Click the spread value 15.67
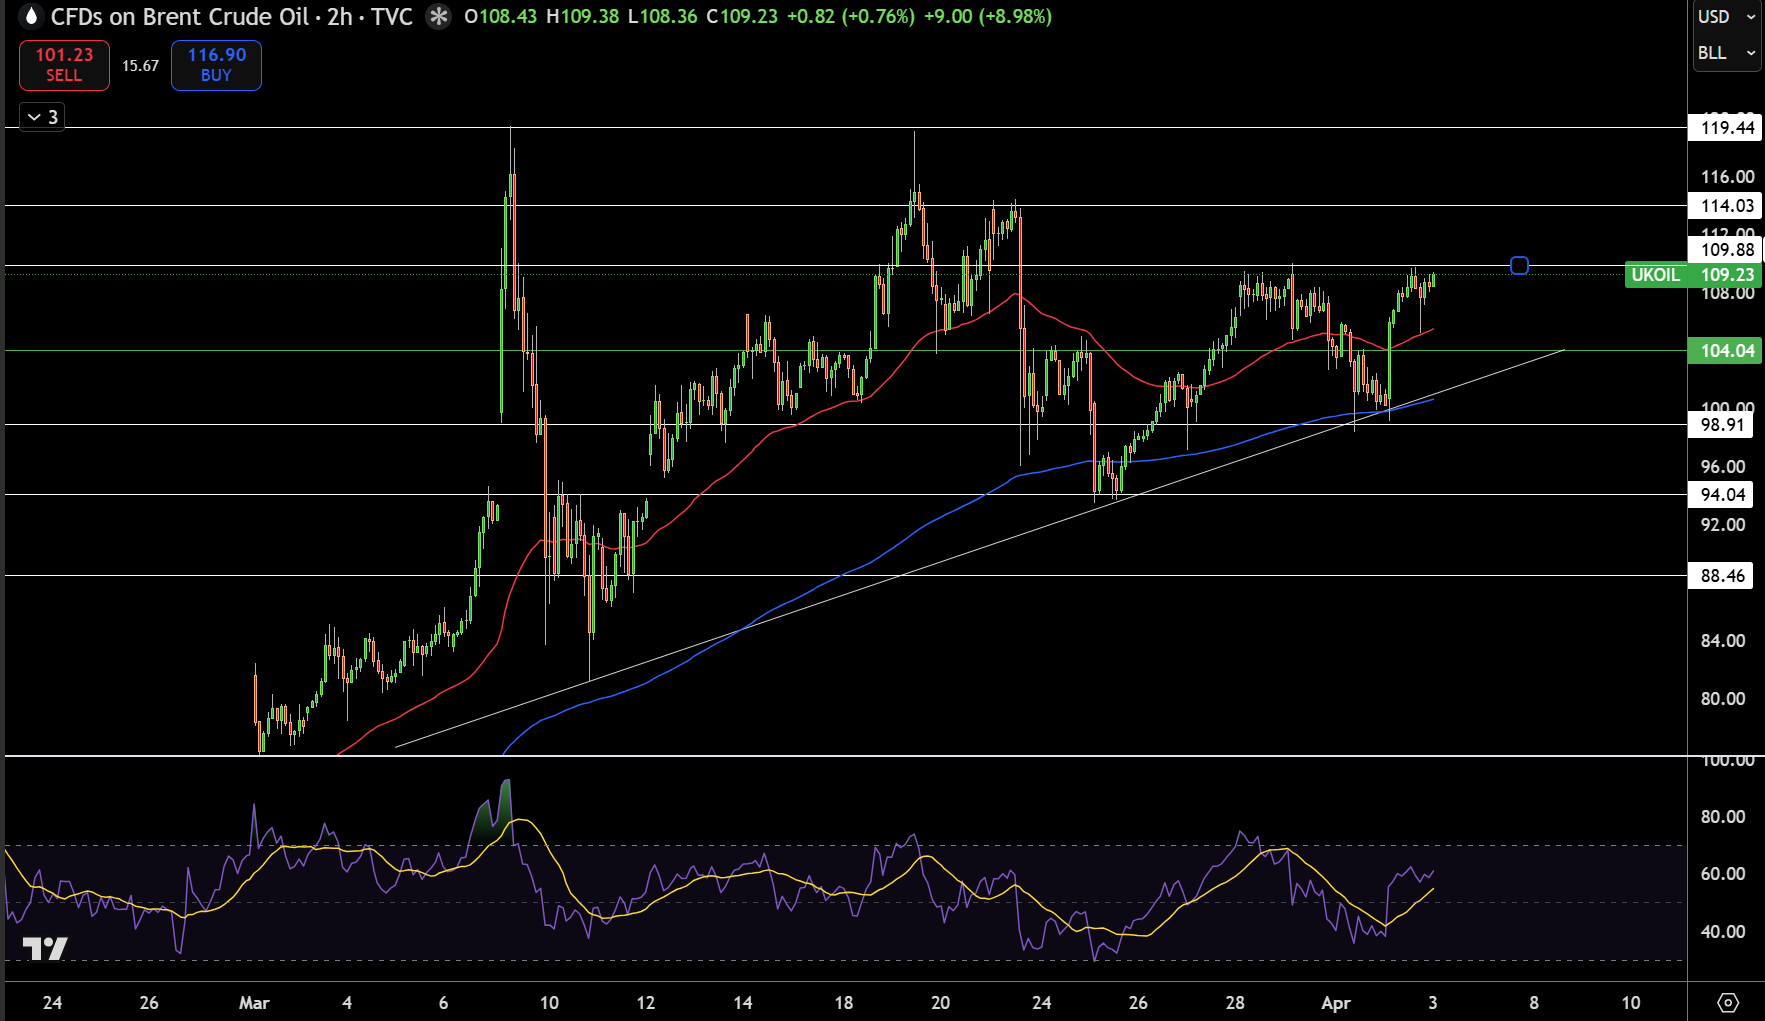The image size is (1765, 1021). (x=140, y=66)
